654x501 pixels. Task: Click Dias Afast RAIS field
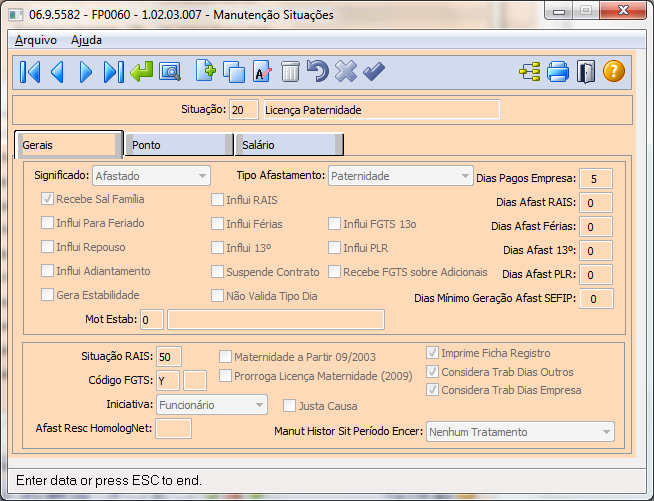tap(596, 203)
